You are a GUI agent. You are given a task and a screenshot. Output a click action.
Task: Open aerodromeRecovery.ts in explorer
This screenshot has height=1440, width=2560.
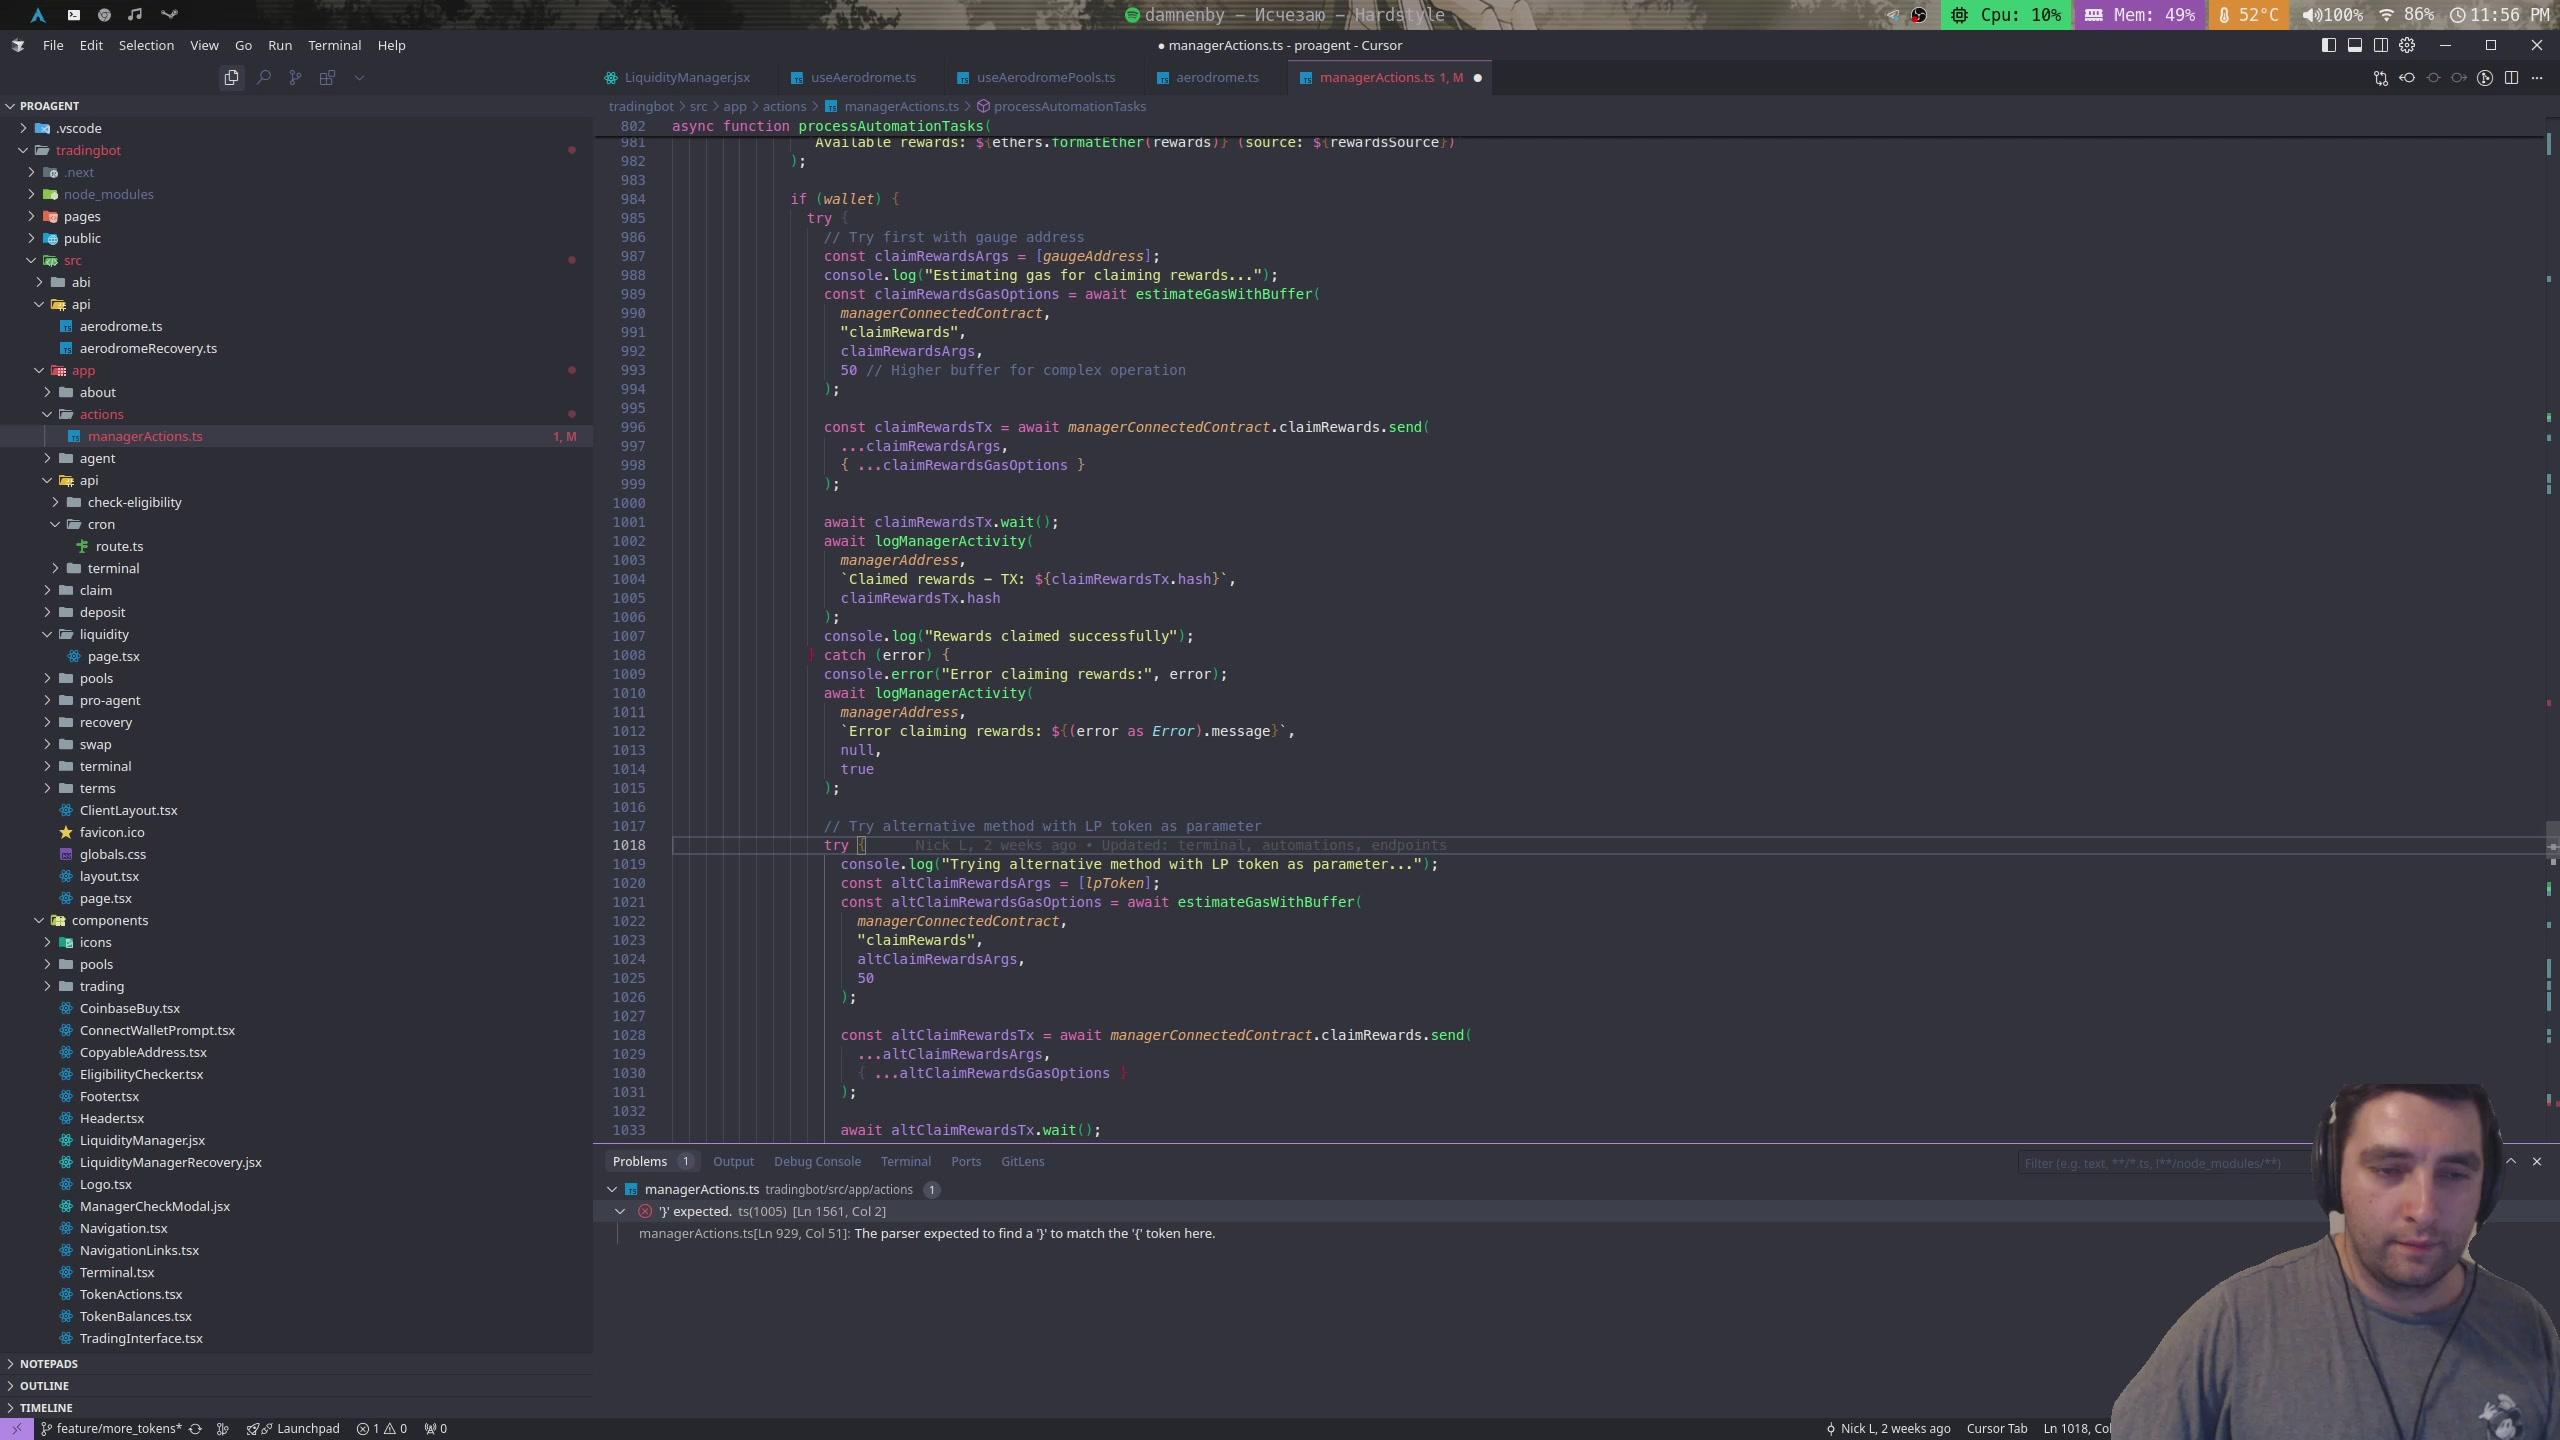296,348
